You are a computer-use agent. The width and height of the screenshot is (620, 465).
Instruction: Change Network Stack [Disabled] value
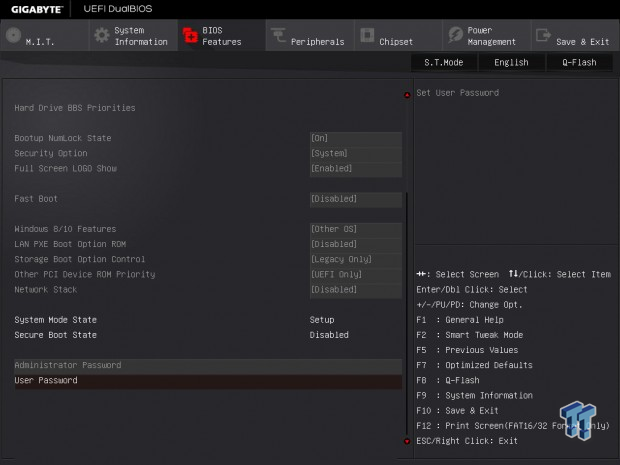[x=356, y=289]
